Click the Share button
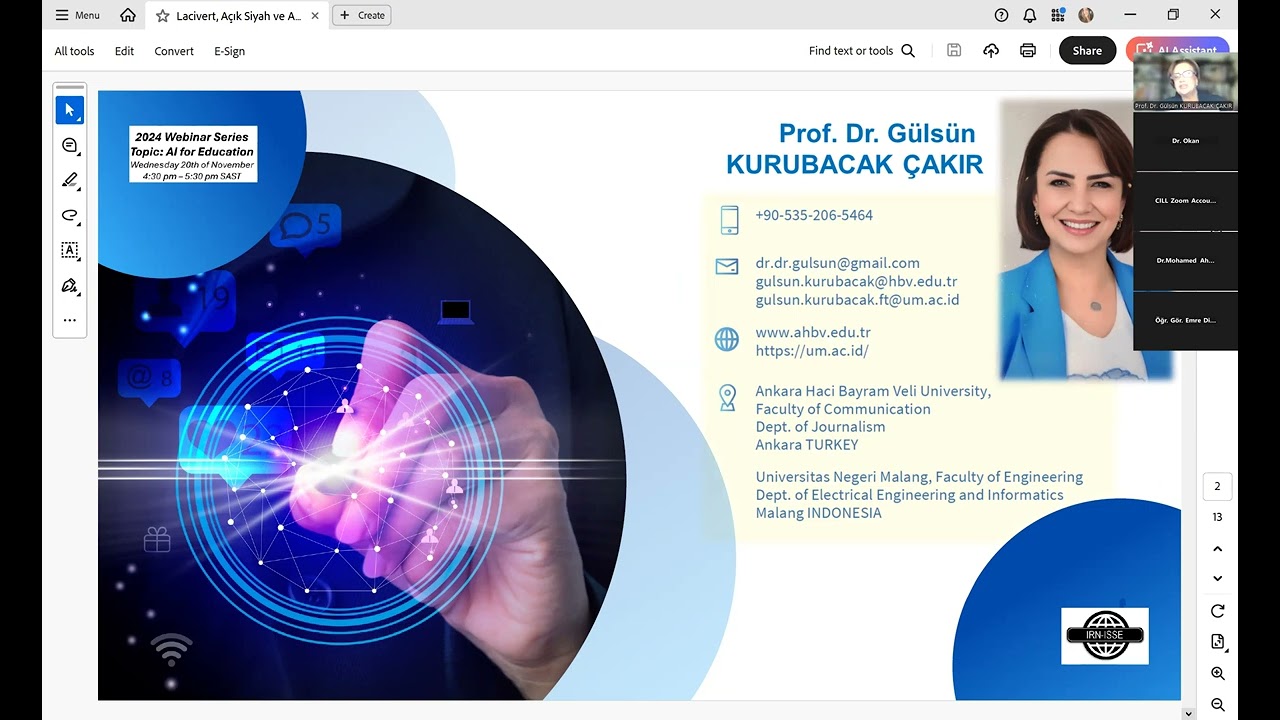 (x=1087, y=51)
